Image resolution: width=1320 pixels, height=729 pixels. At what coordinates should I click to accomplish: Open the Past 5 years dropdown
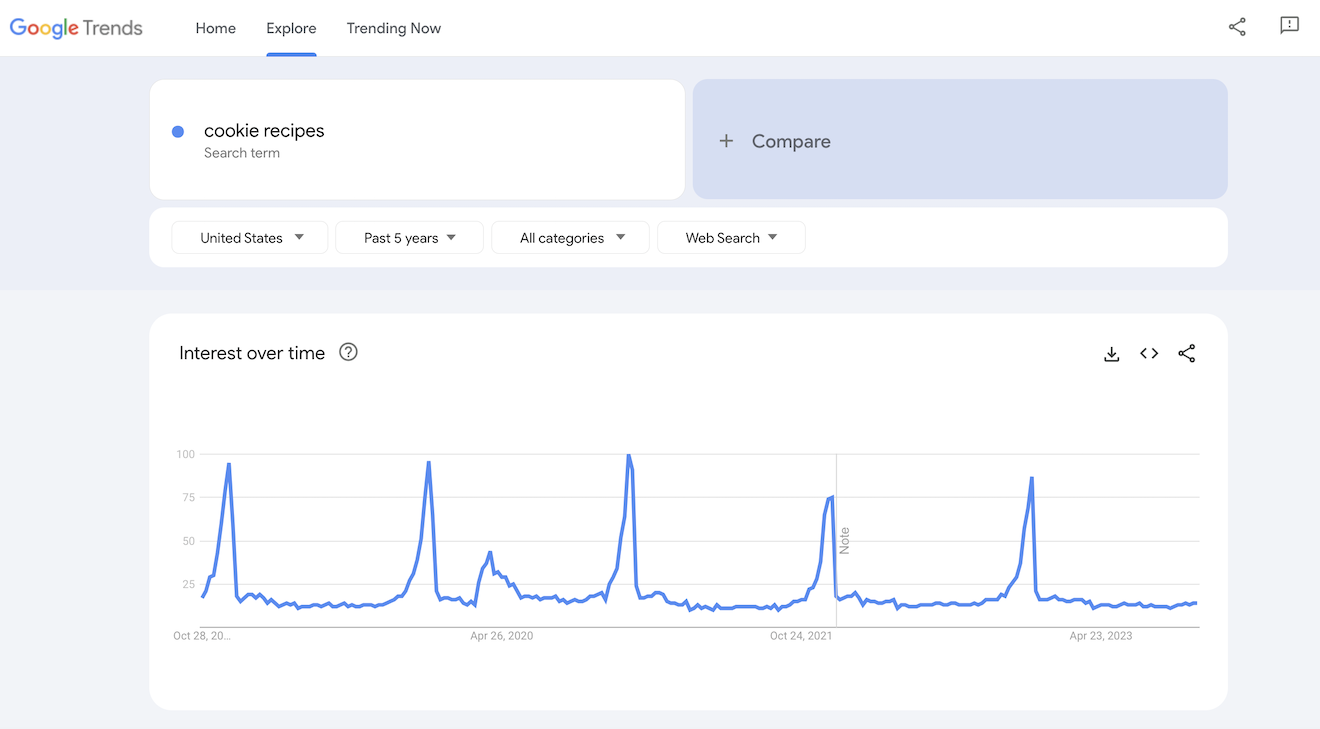point(409,238)
